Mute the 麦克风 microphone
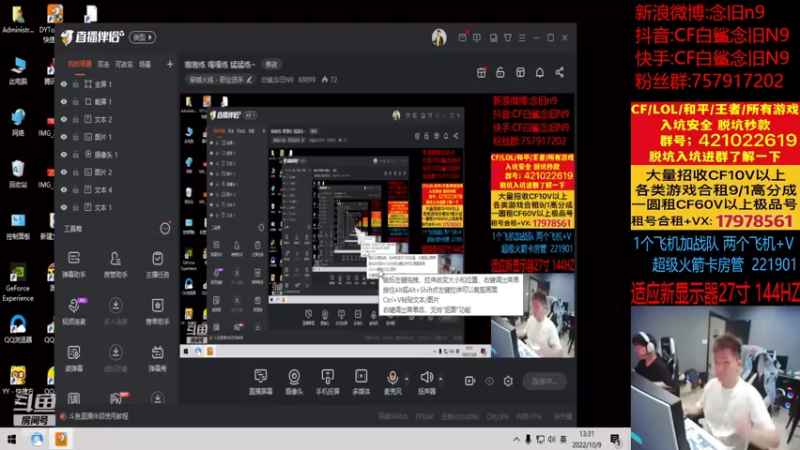The image size is (800, 450). [392, 382]
